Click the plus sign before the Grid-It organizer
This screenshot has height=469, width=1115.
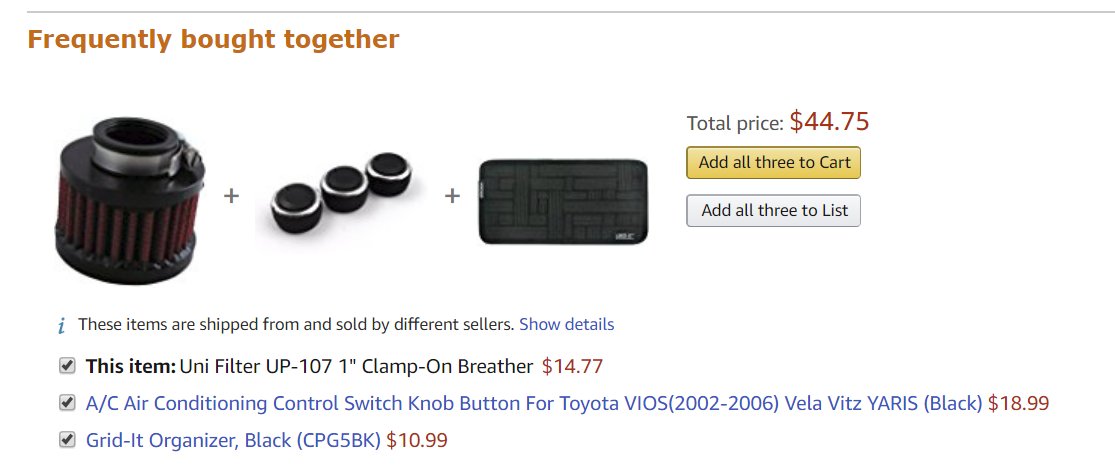452,195
